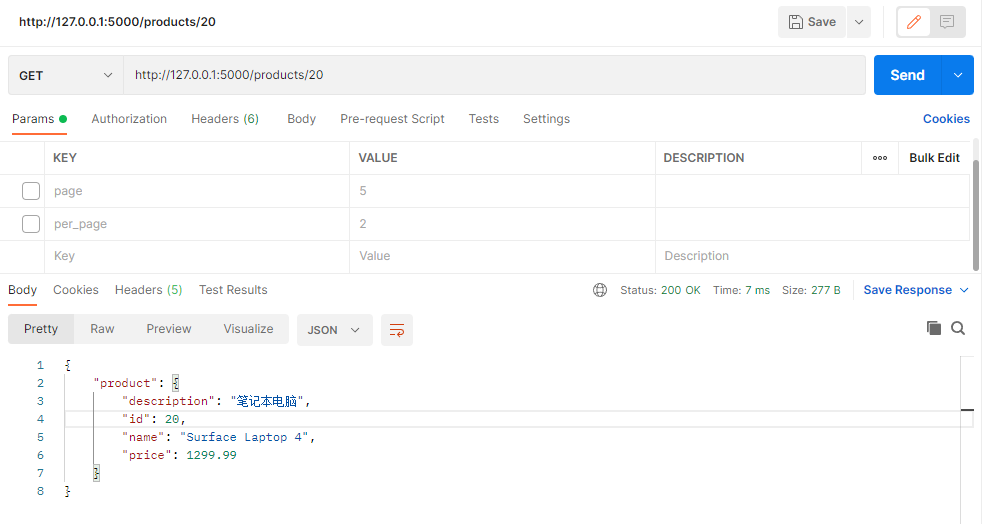Open the params table options ellipsis
The height and width of the screenshot is (524, 984).
(880, 158)
